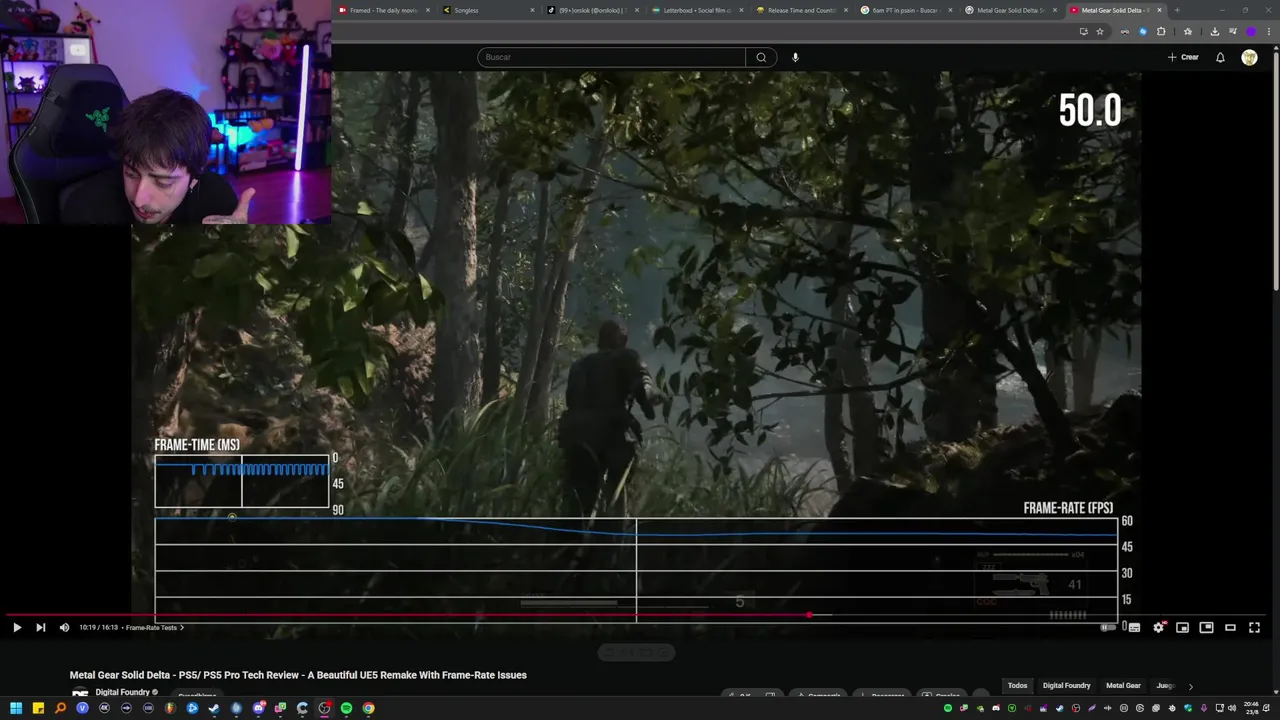Select the Digital Foundry filter chip
Screen dimensions: 1280x720
(1066, 686)
